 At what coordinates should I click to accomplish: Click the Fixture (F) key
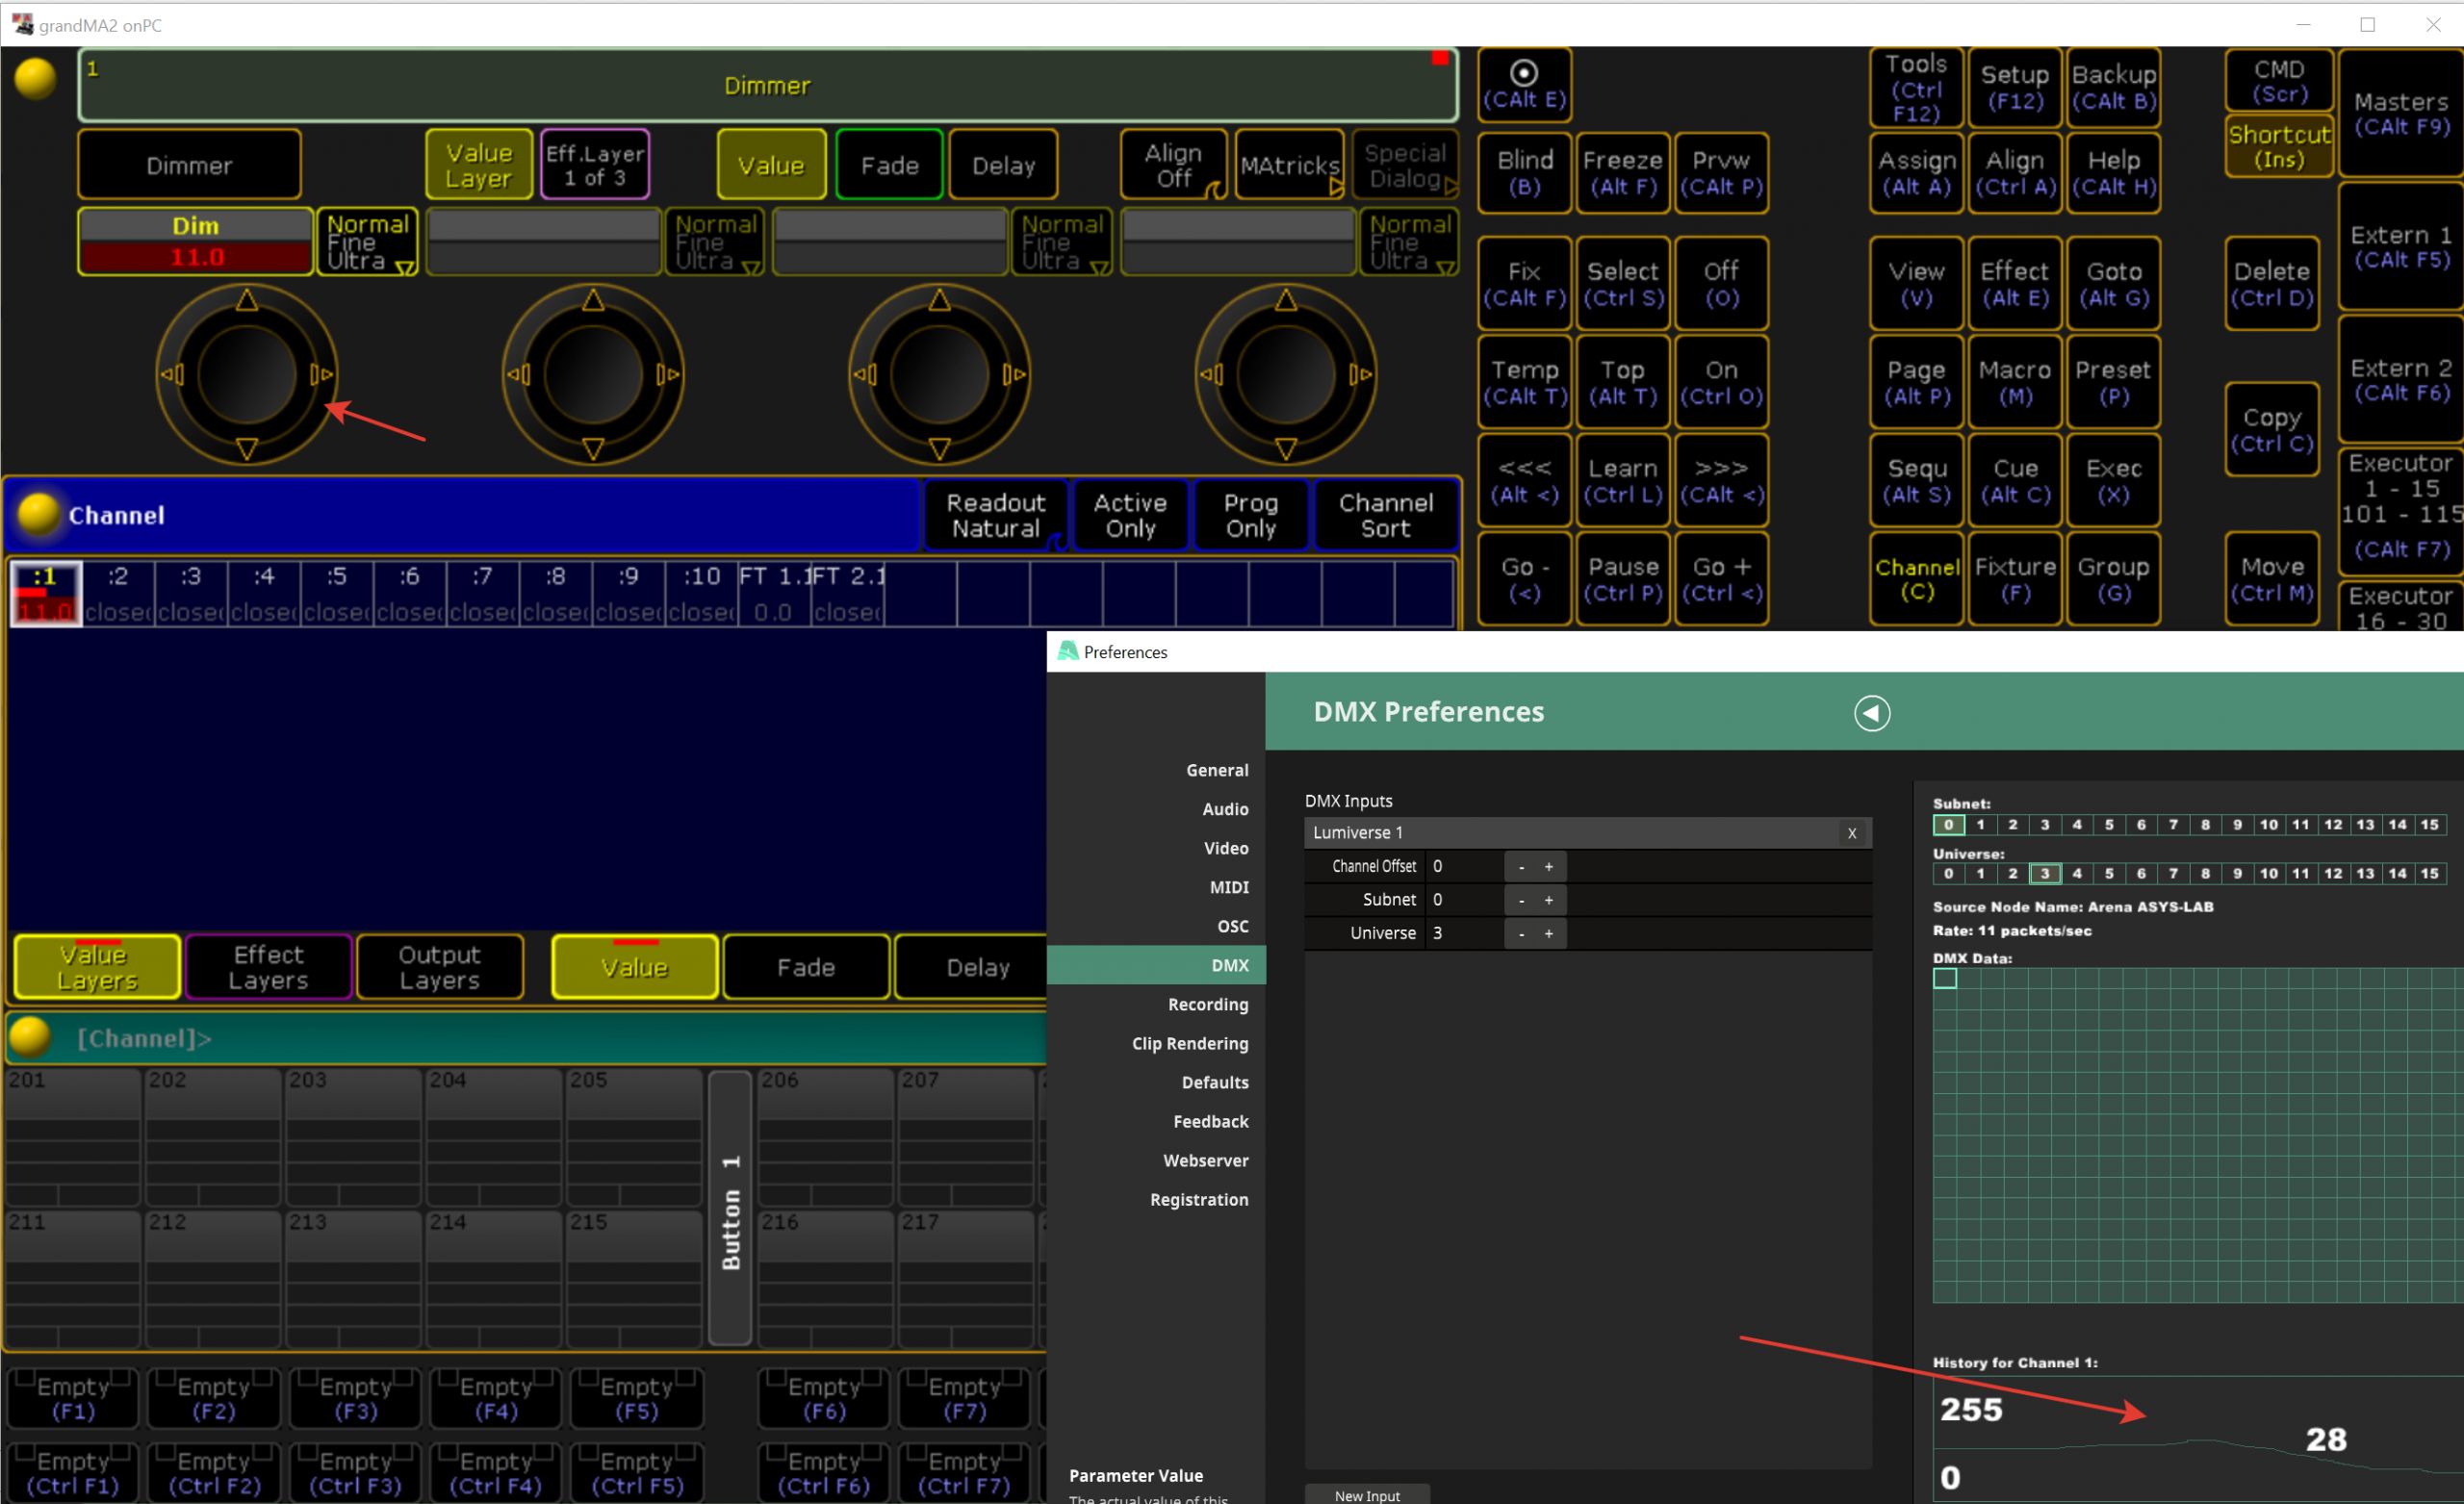(2014, 579)
